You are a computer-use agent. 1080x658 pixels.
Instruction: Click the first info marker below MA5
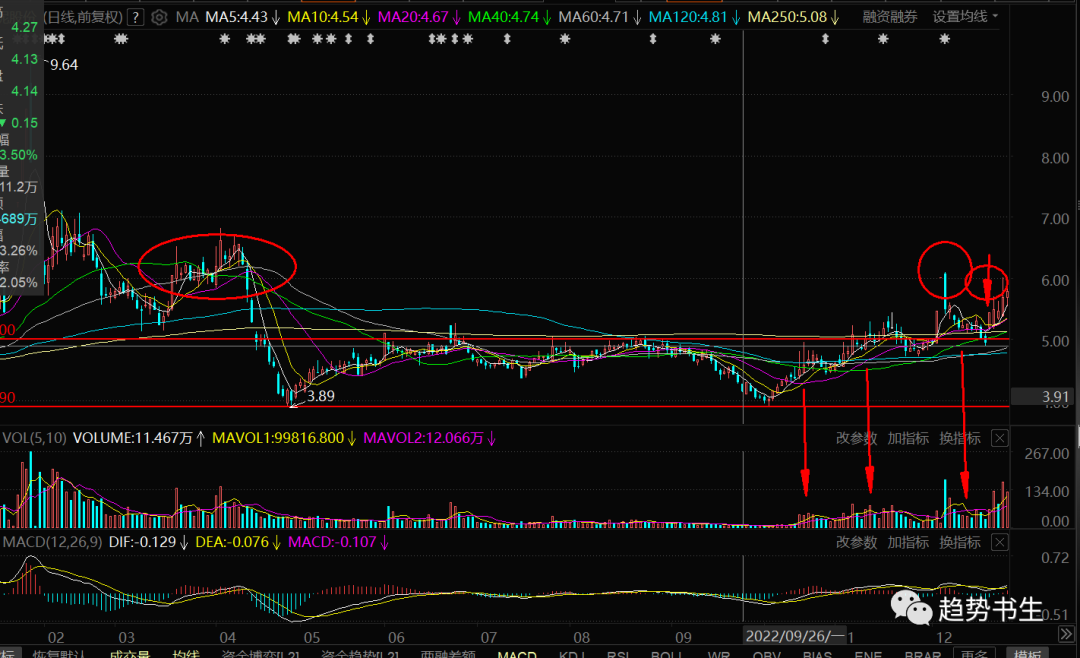(225, 39)
